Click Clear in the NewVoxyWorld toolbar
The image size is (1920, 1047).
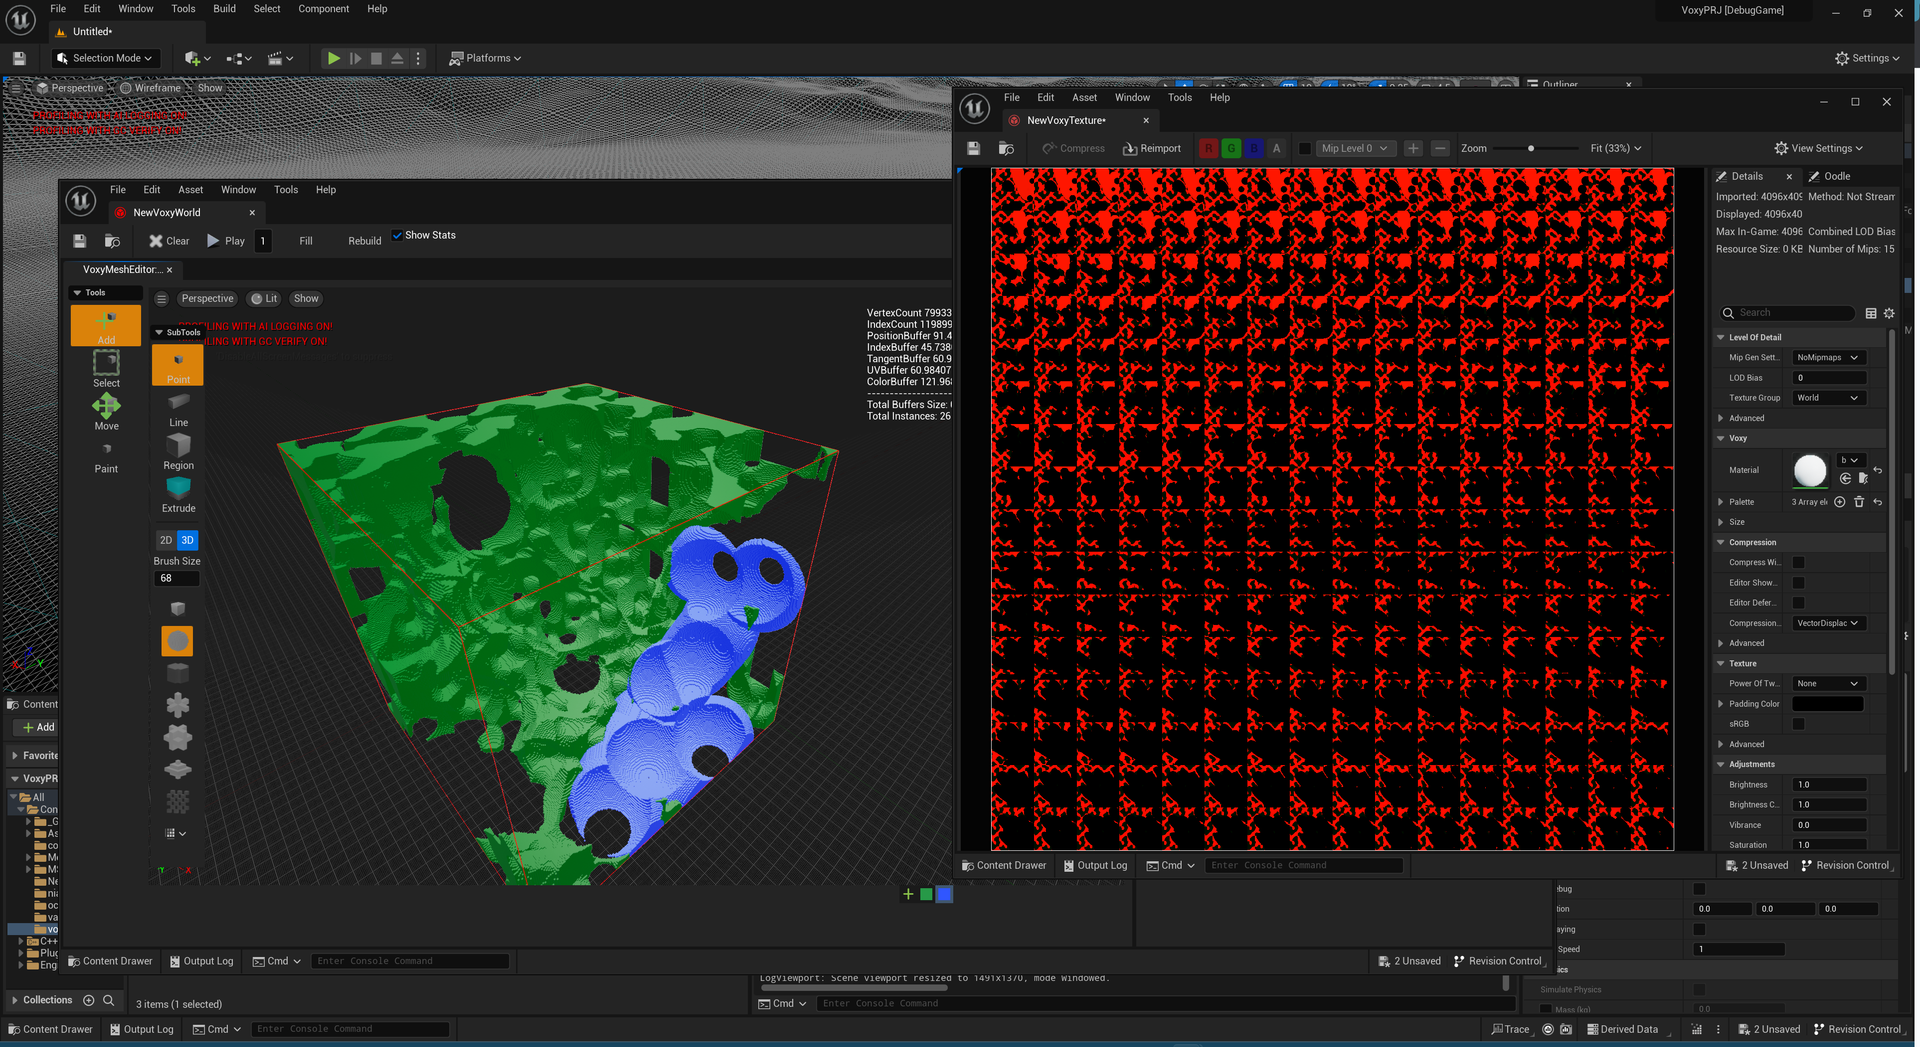tap(168, 240)
